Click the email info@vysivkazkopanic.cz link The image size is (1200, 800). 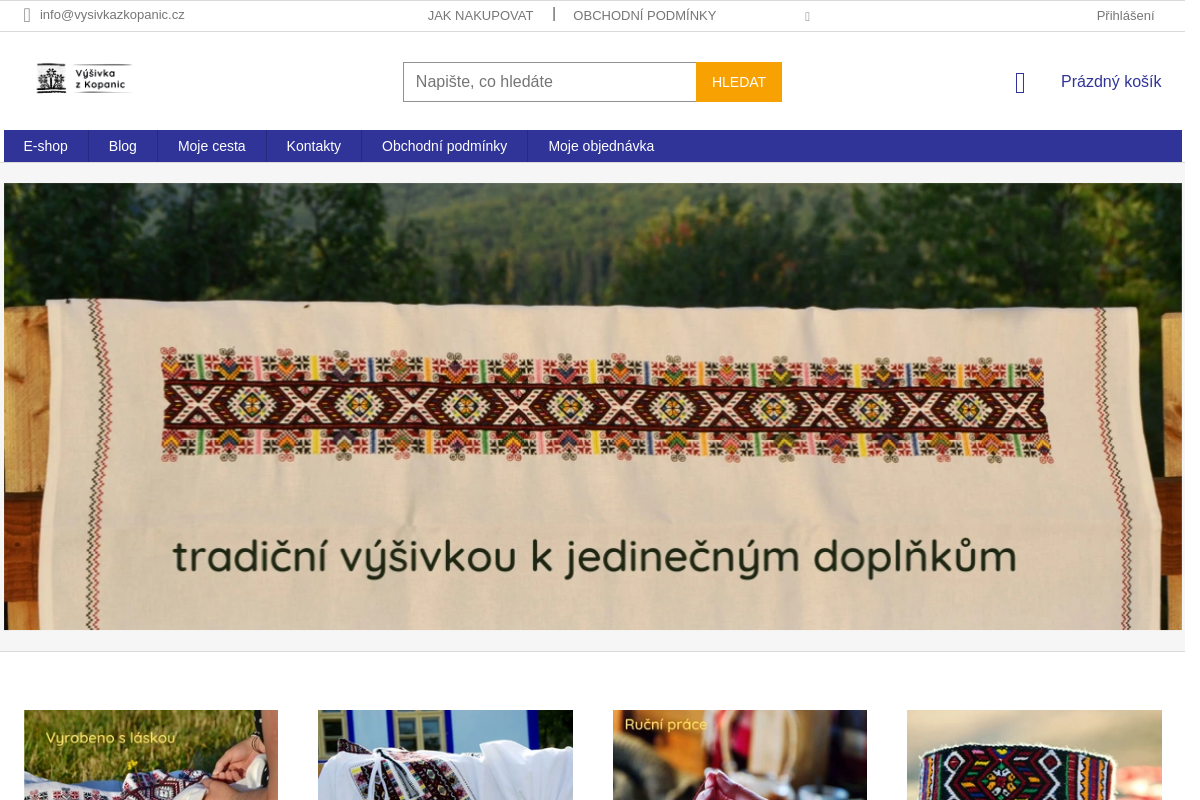pos(112,15)
